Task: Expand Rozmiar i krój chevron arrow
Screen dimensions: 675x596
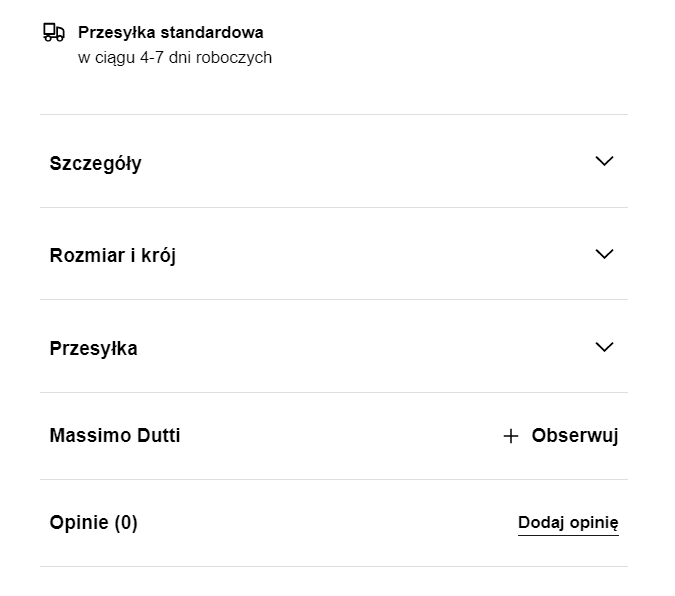Action: pyautogui.click(x=604, y=254)
